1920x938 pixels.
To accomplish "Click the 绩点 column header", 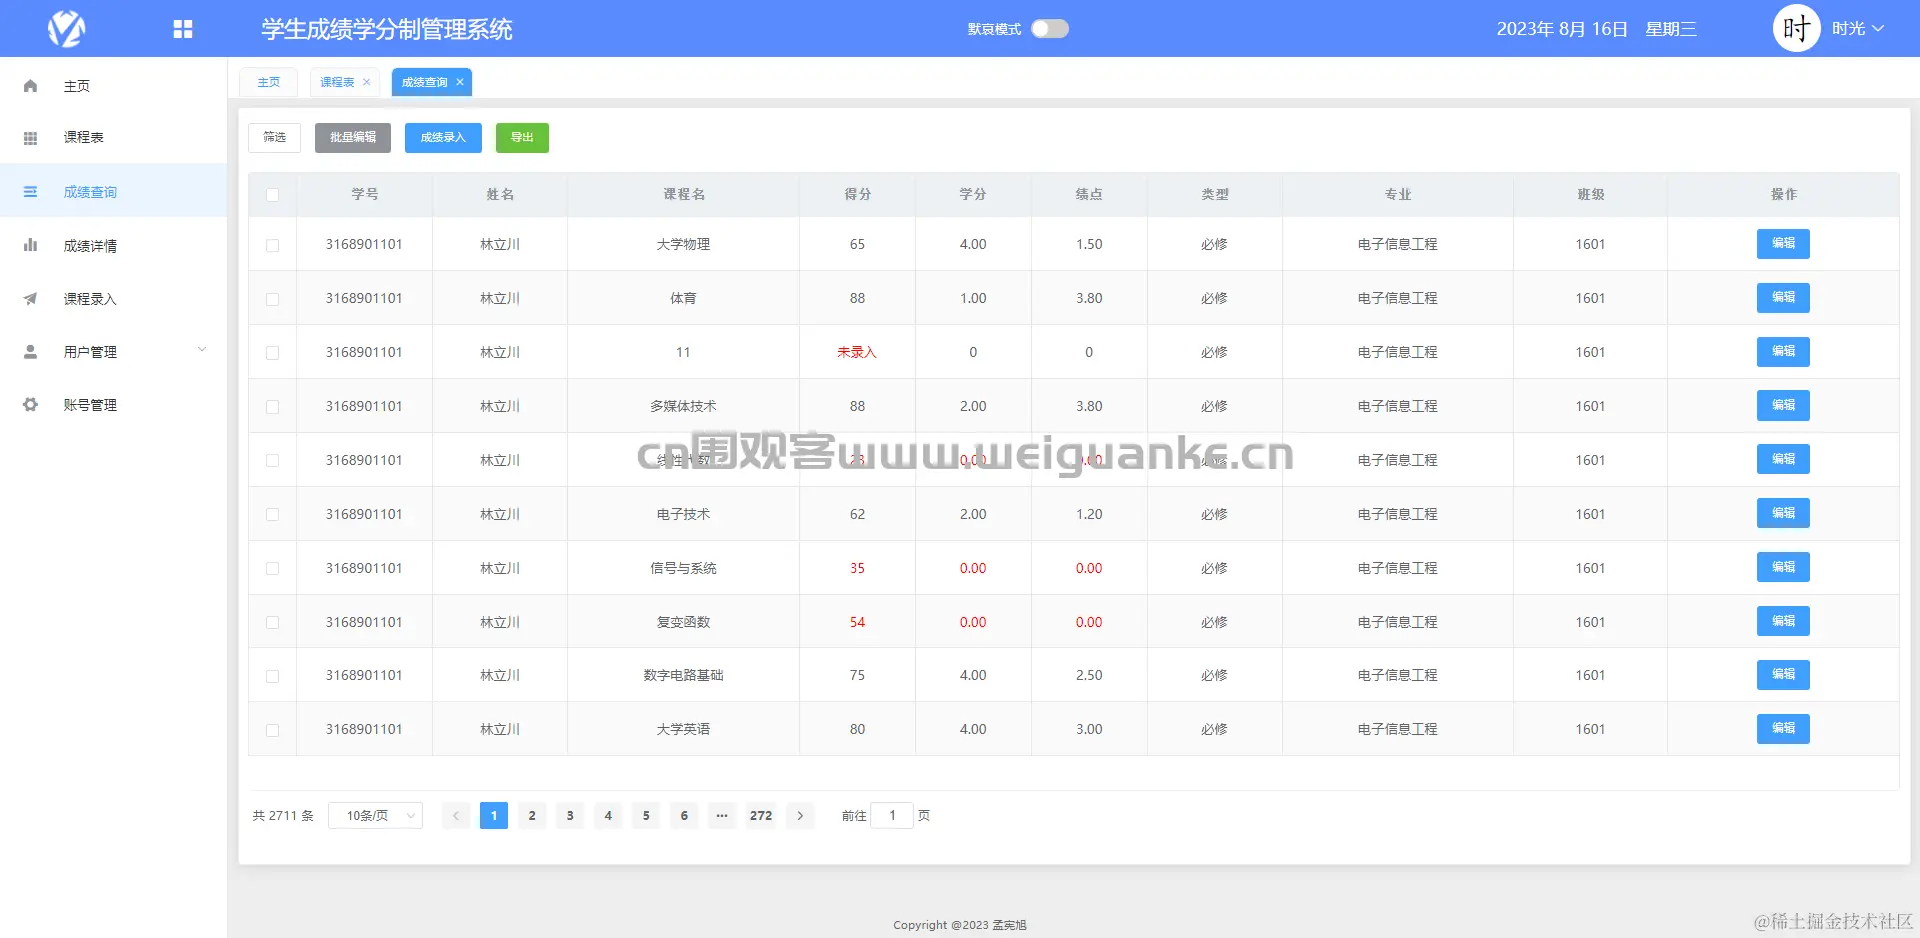I will click(x=1089, y=195).
